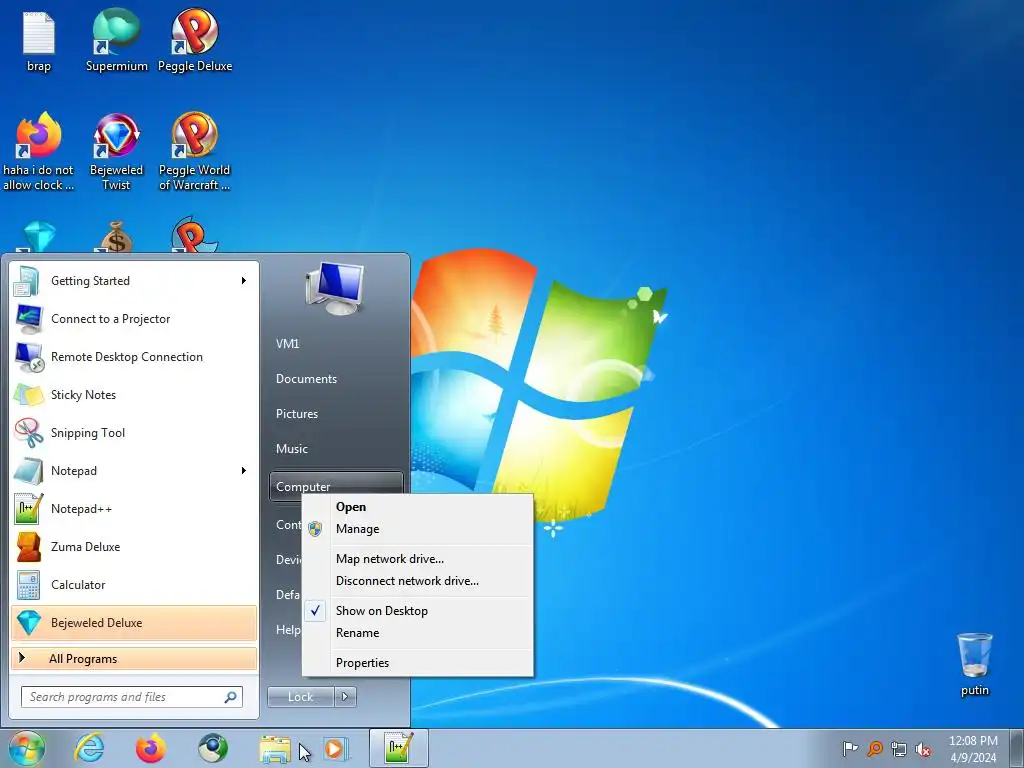
Task: Switch to Notepad++ taskbar button
Action: click(398, 748)
